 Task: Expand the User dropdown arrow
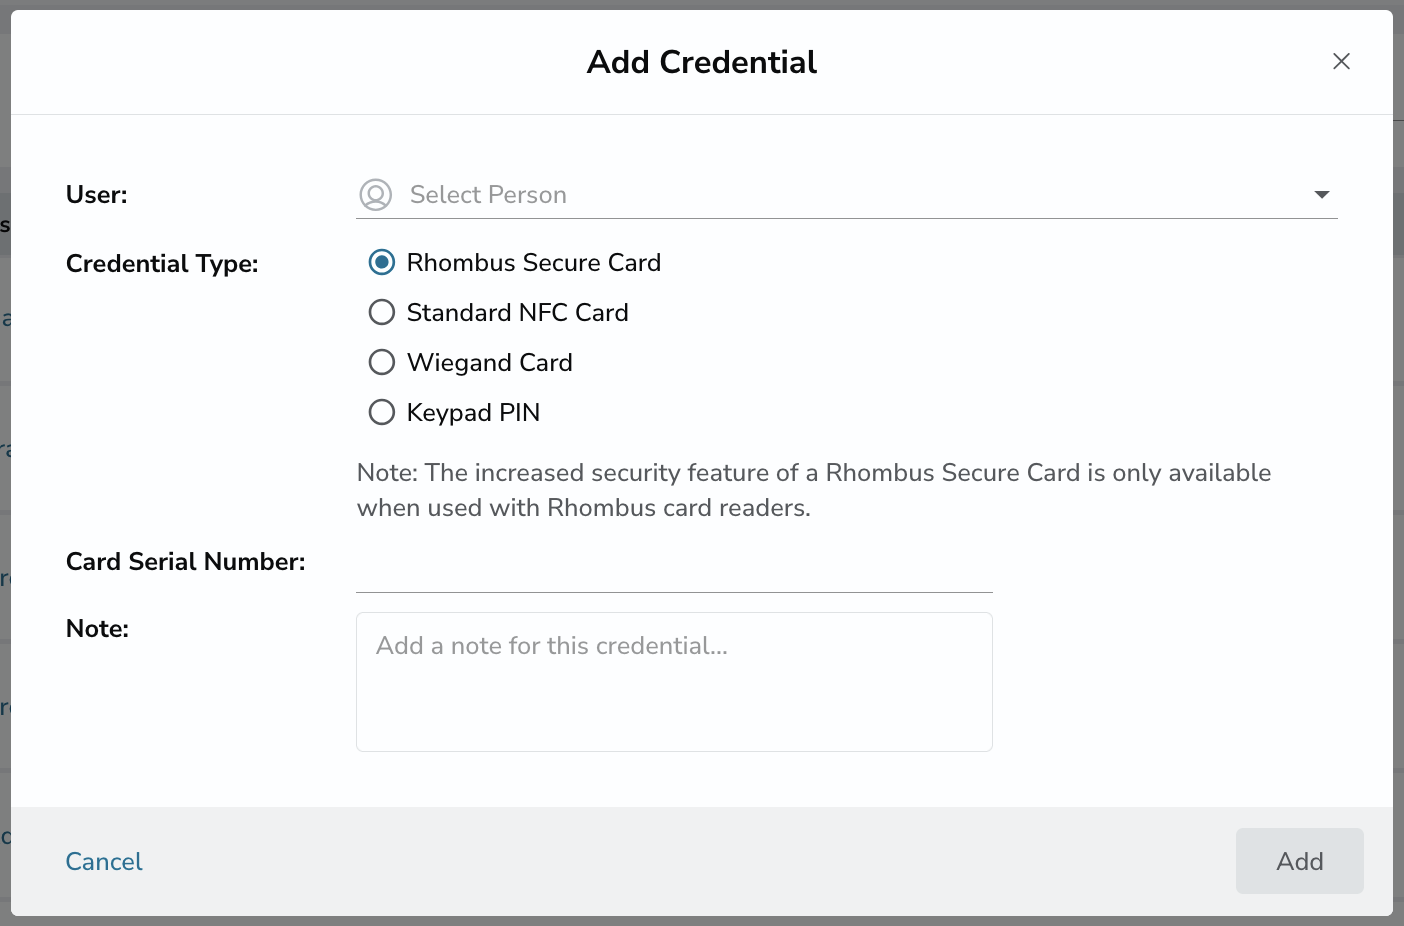point(1322,195)
